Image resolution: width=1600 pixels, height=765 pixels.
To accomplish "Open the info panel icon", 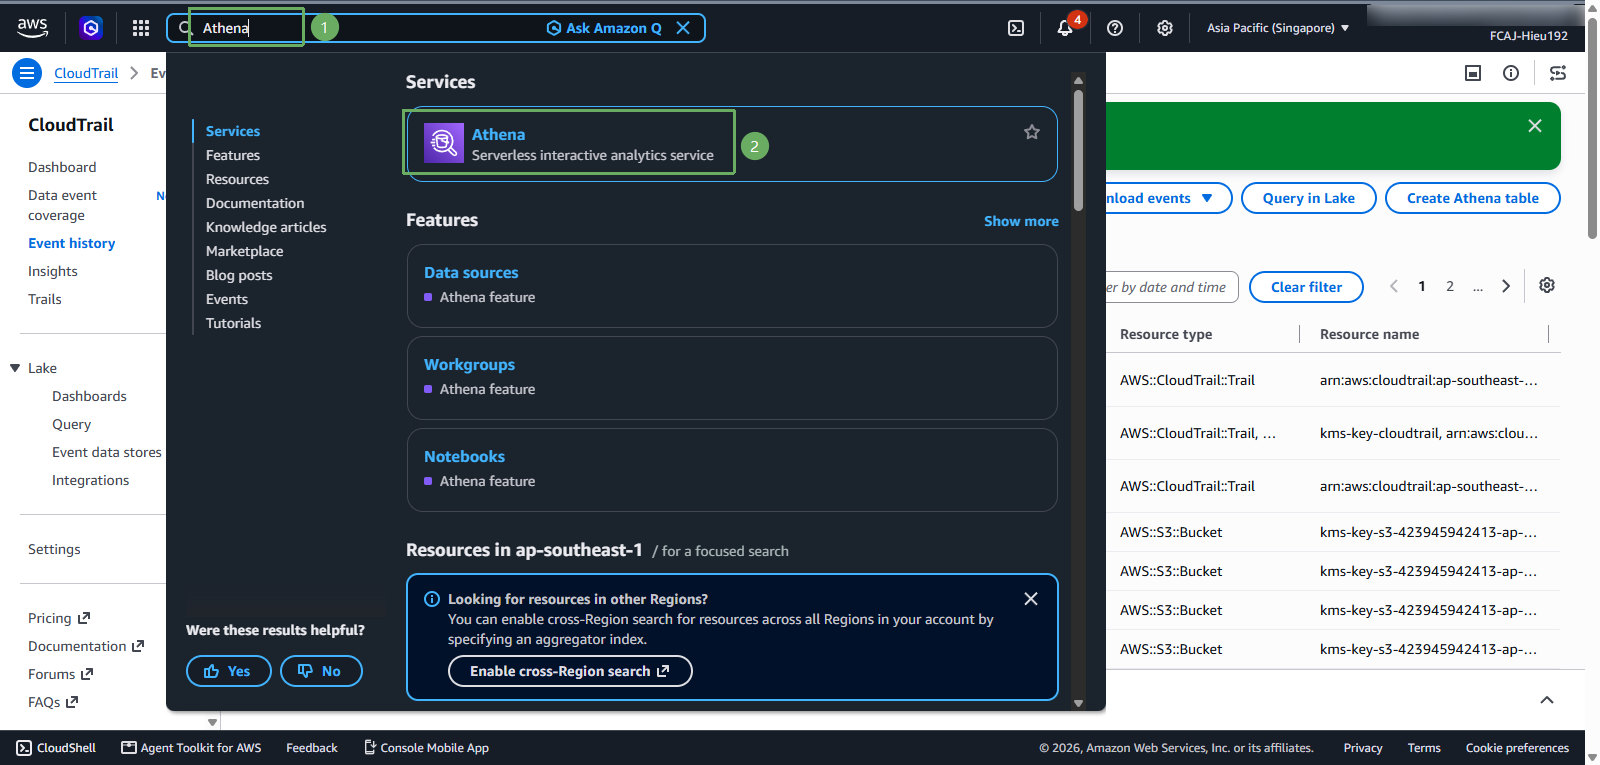I will coord(1511,73).
